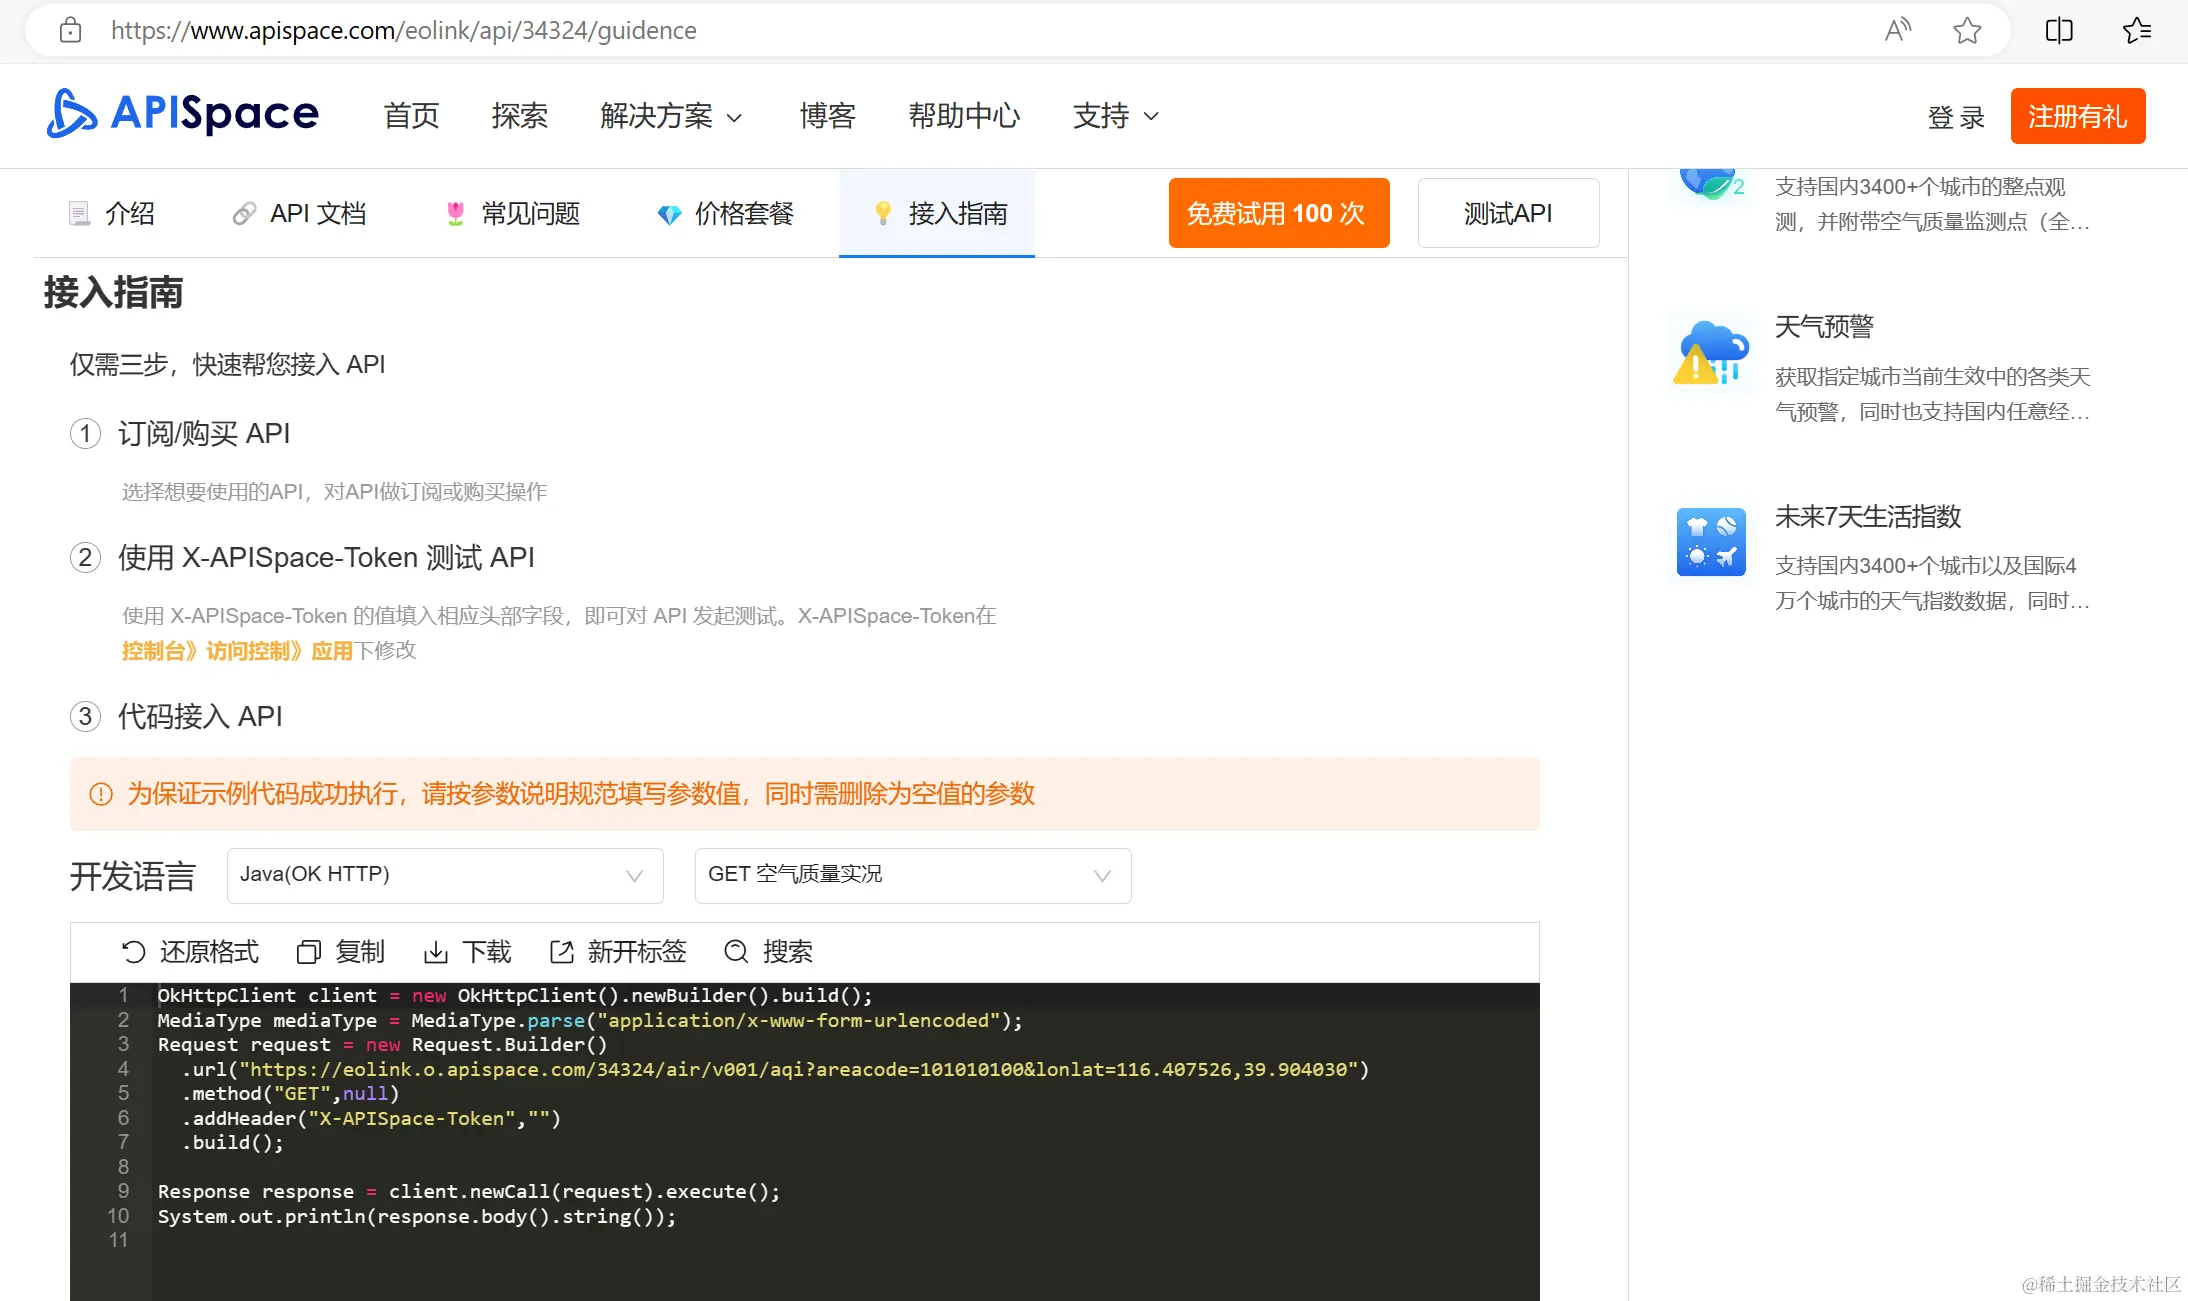Copy the code with the 复制 icon
The width and height of the screenshot is (2188, 1301).
coord(309,952)
